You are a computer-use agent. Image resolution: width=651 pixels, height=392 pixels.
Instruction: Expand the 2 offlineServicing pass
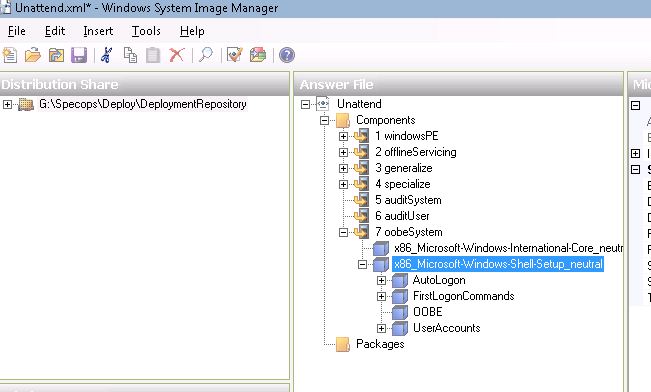click(343, 152)
